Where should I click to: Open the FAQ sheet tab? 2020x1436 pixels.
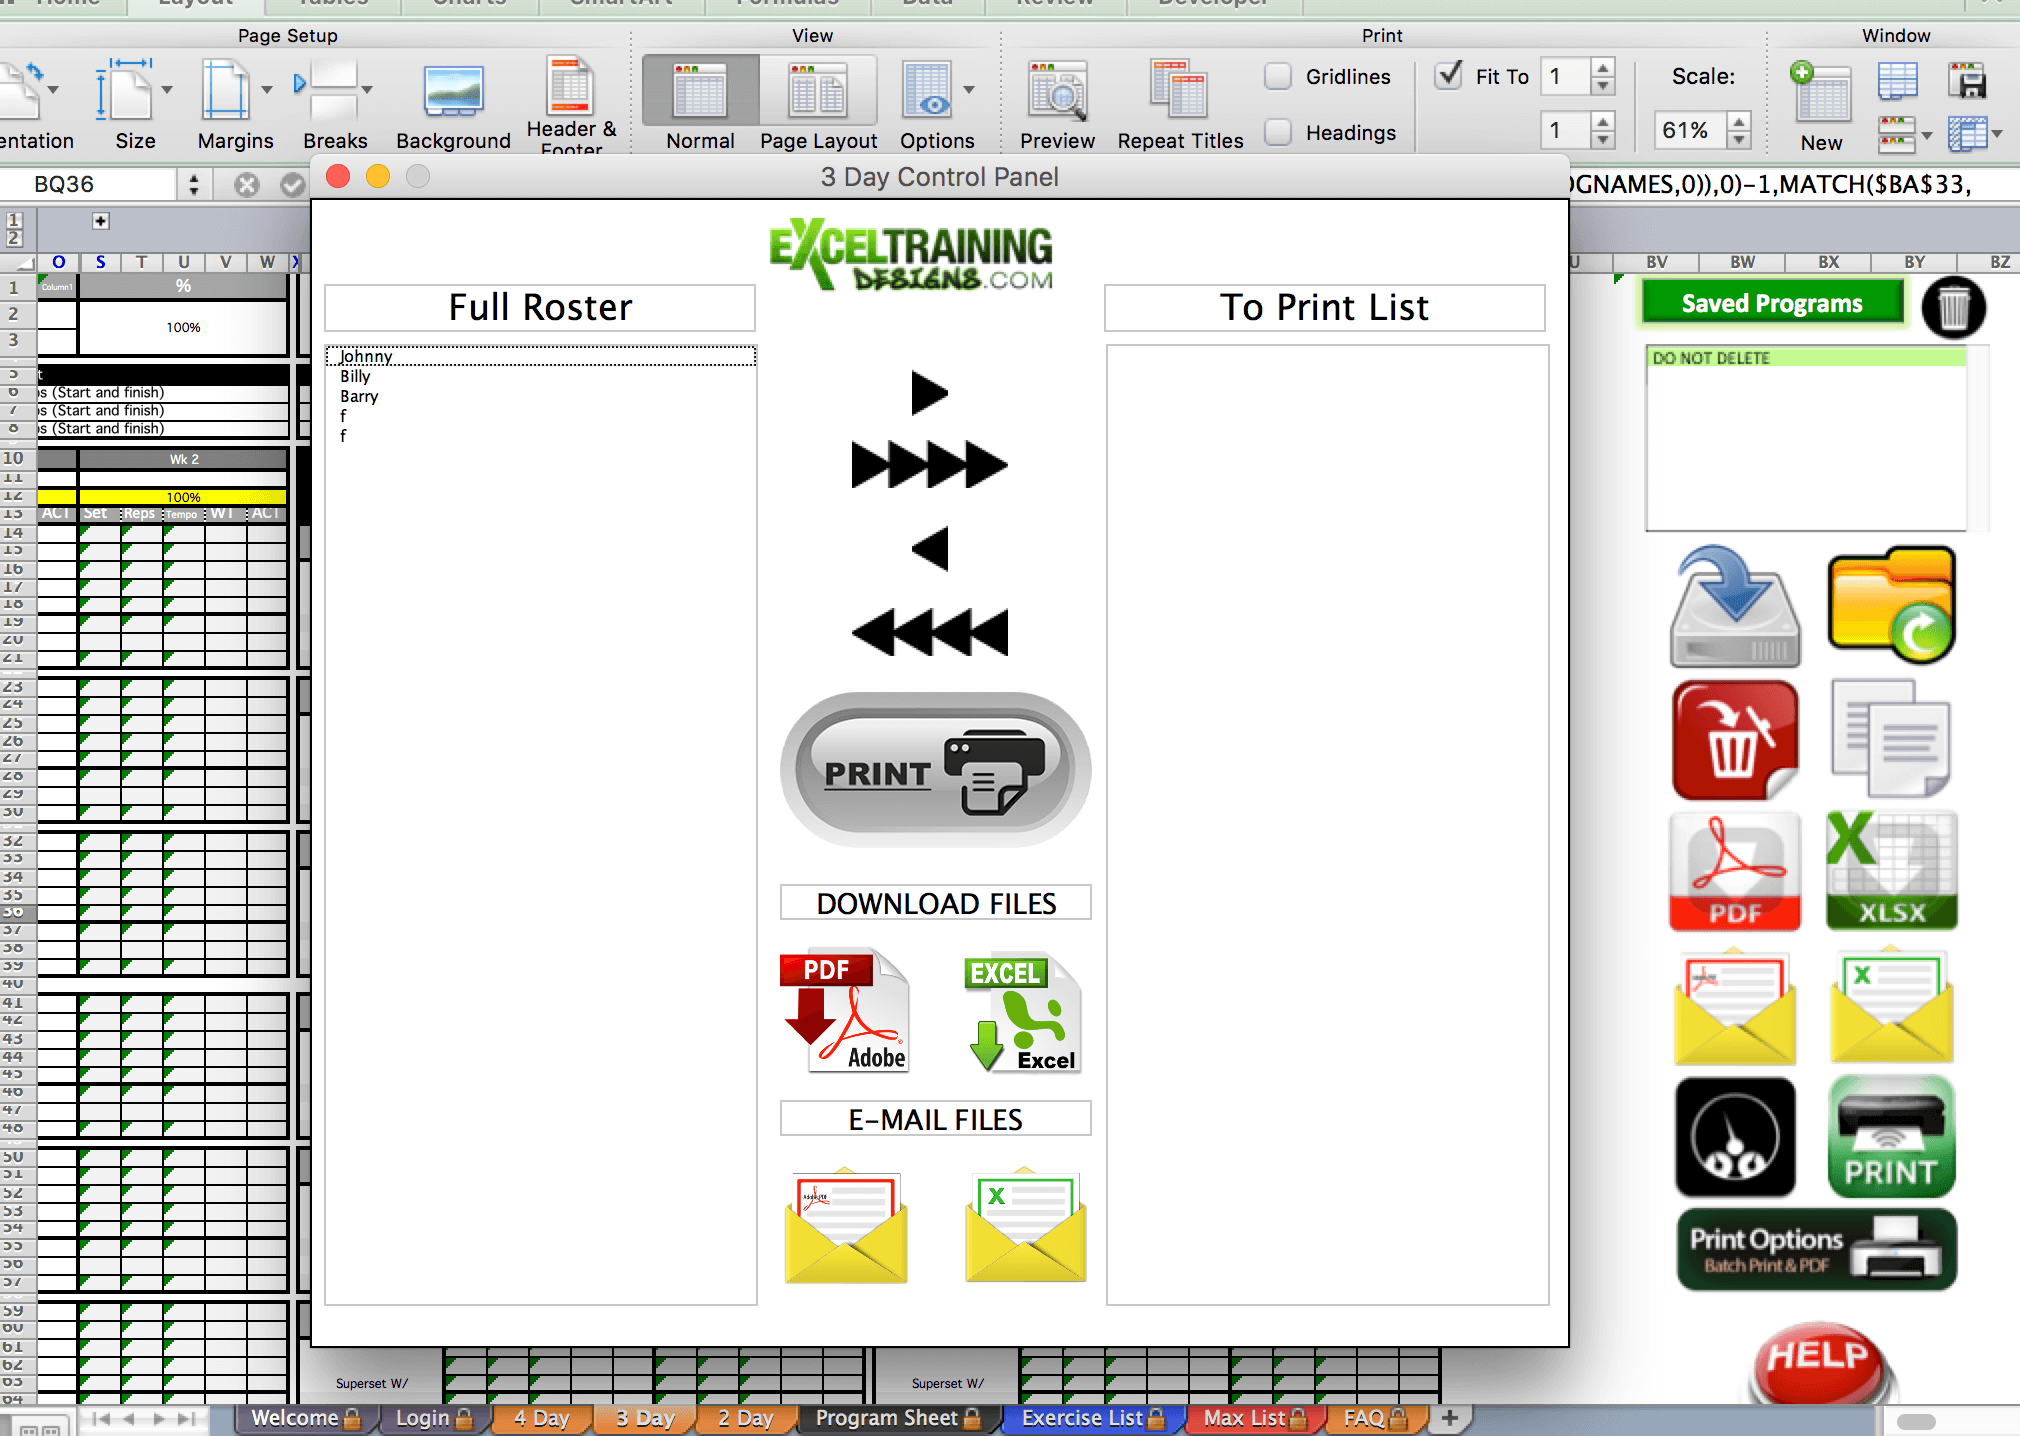tap(1375, 1418)
